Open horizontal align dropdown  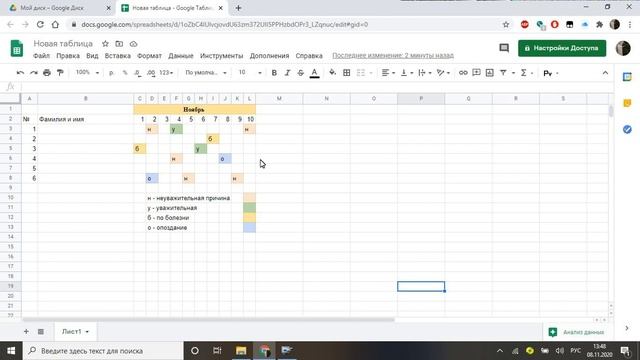(x=388, y=73)
